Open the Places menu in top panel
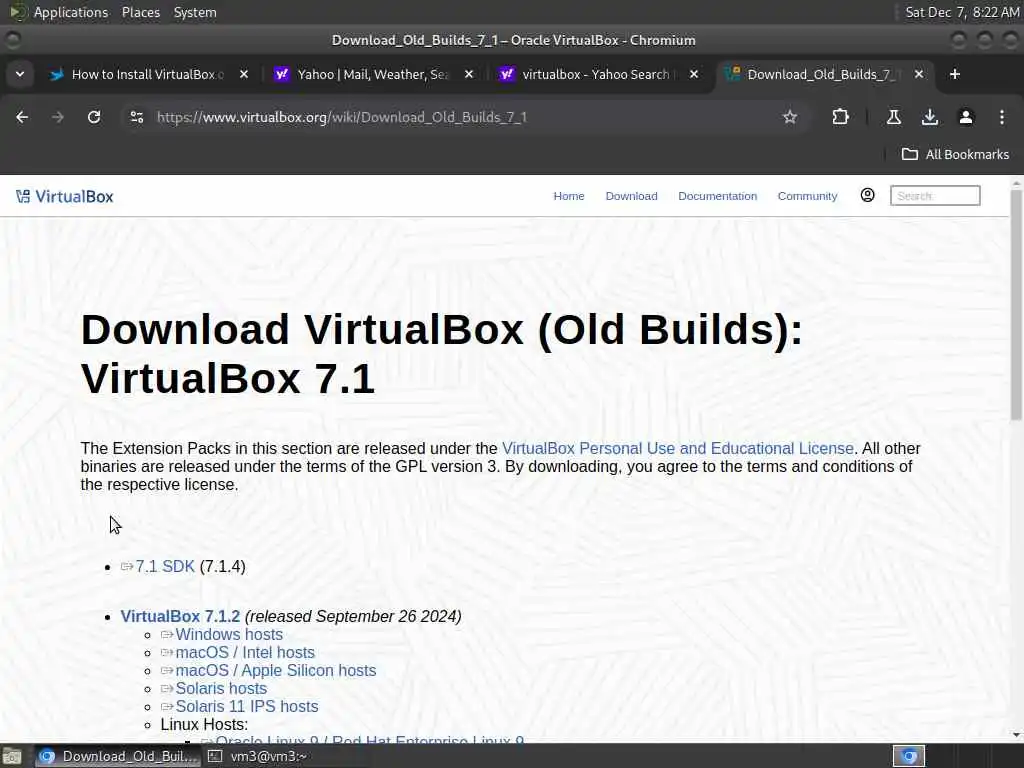Screen dimensions: 1024x768 click(x=140, y=12)
